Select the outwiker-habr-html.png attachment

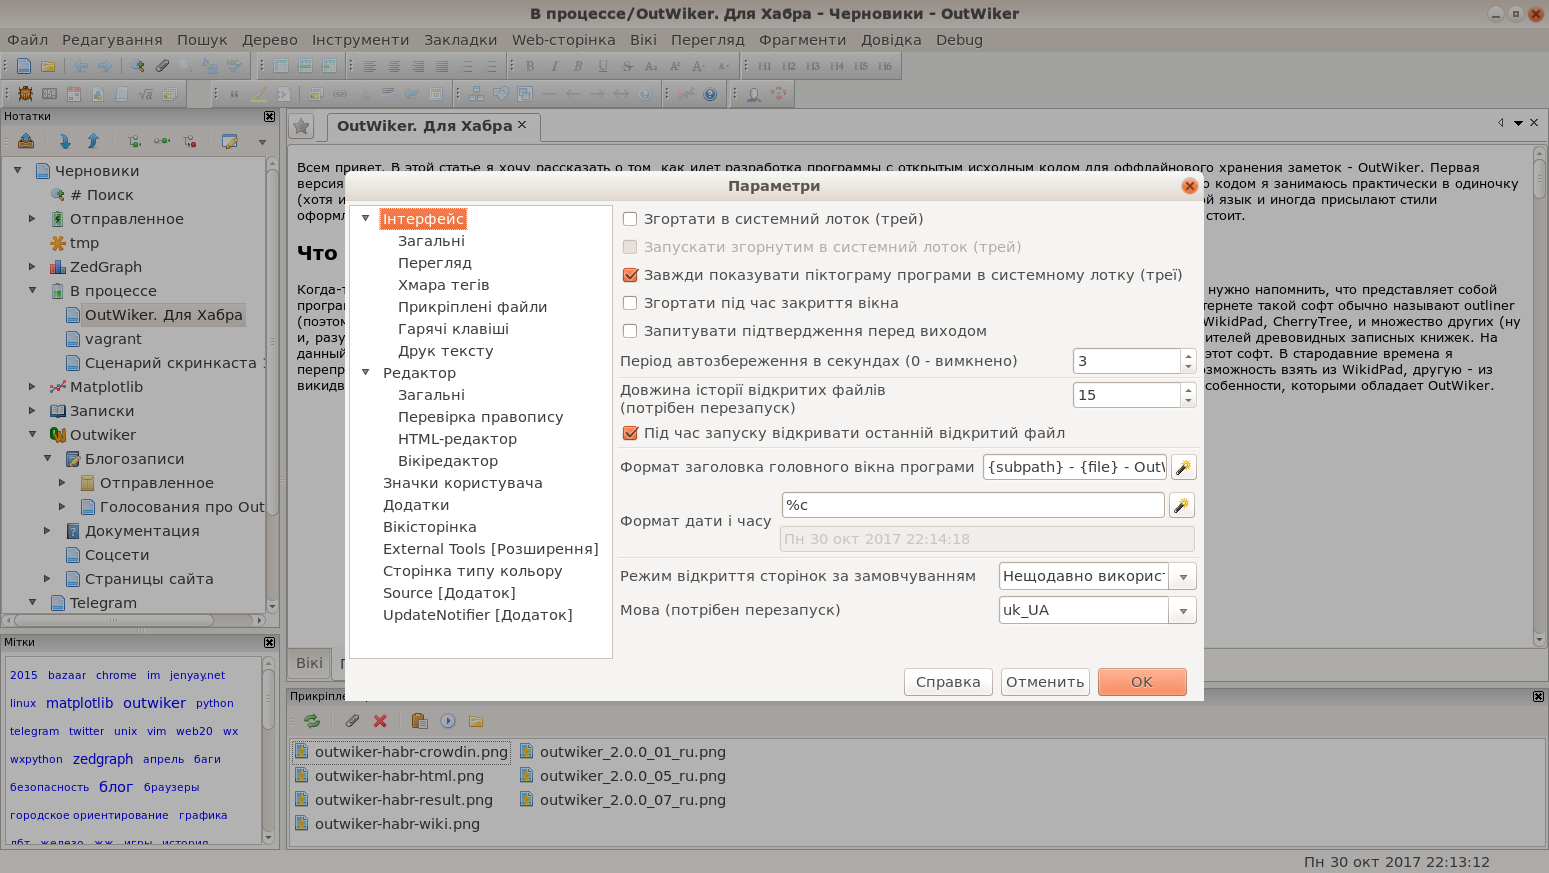(x=400, y=775)
